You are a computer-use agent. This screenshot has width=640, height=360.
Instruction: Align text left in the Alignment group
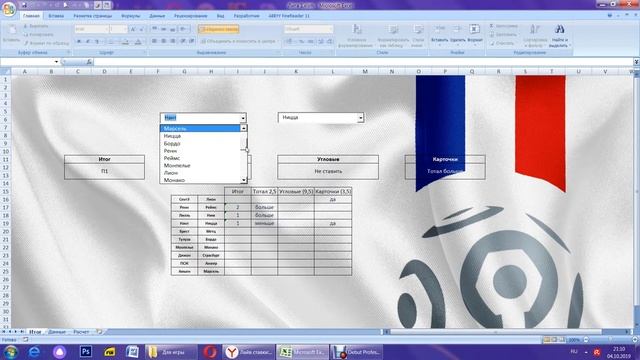coord(154,41)
